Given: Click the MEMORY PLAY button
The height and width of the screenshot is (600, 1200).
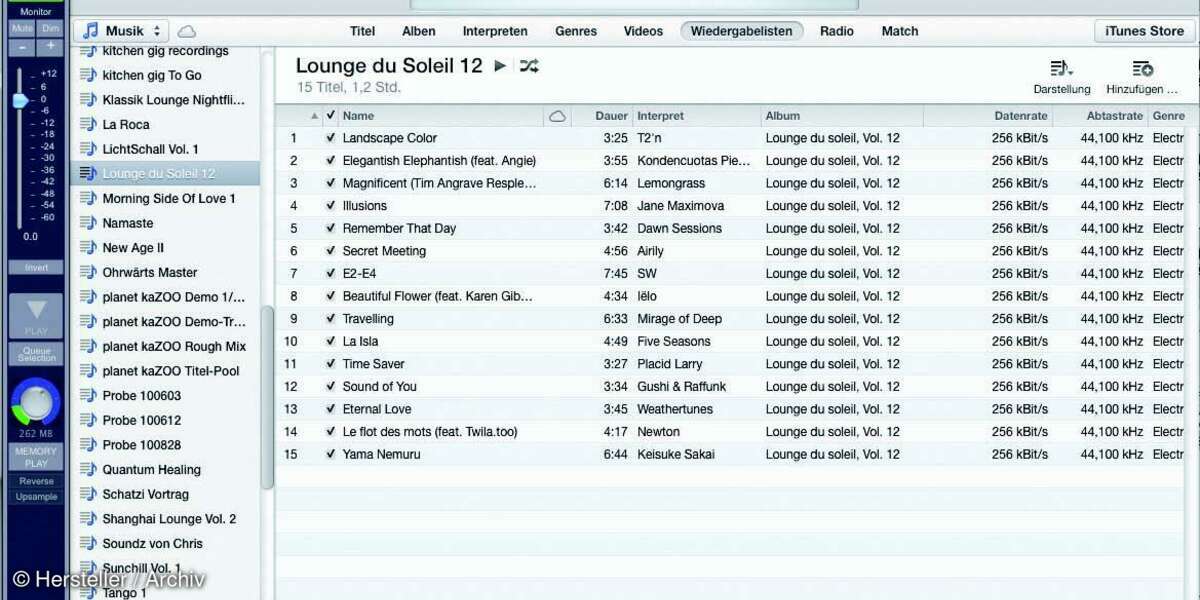Looking at the screenshot, I should click(x=36, y=458).
